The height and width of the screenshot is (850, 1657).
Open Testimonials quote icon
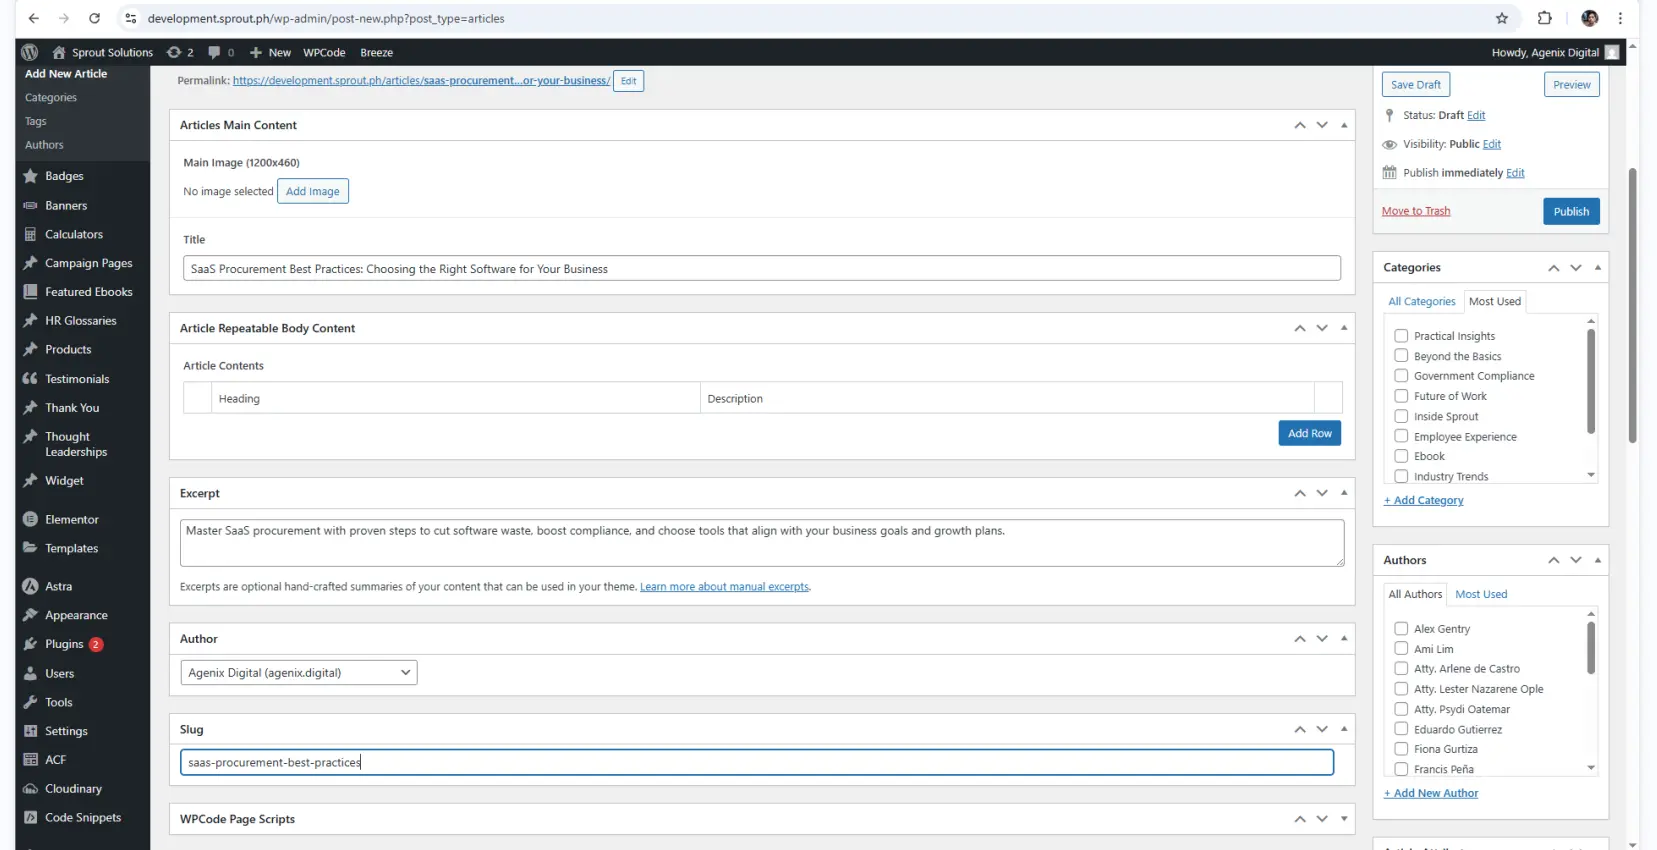point(30,379)
